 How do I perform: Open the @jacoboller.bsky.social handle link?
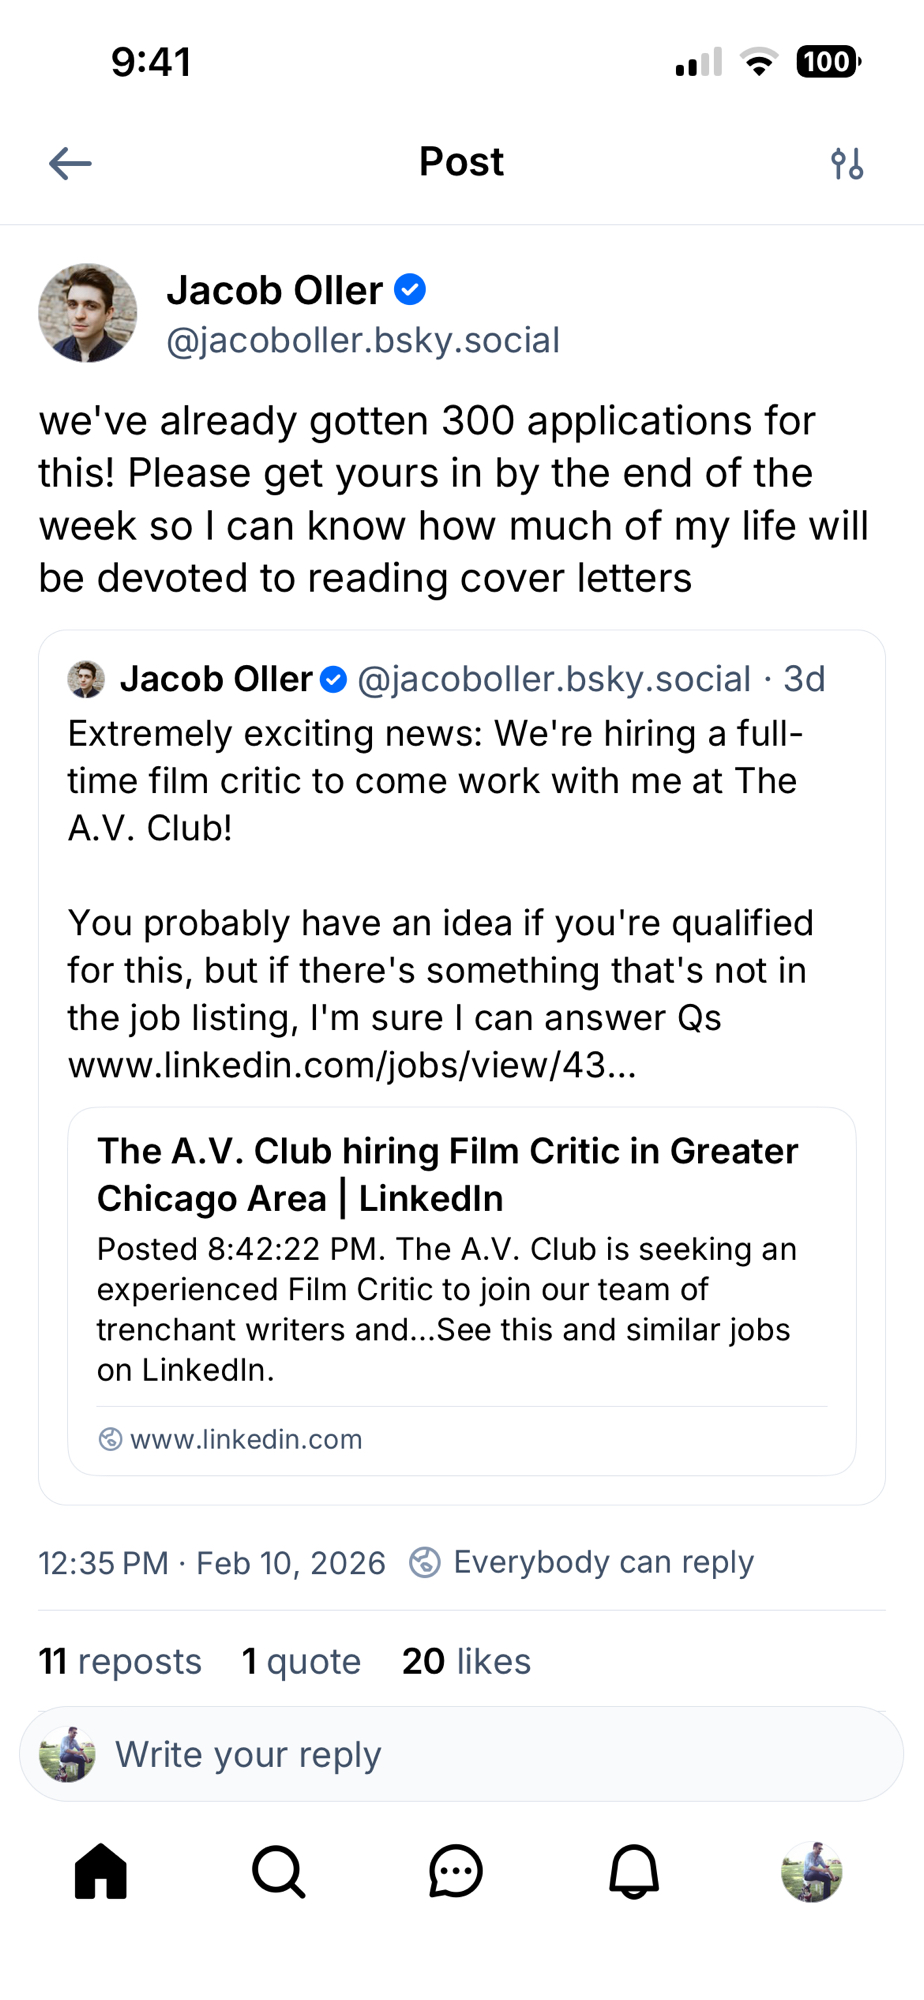click(x=363, y=341)
